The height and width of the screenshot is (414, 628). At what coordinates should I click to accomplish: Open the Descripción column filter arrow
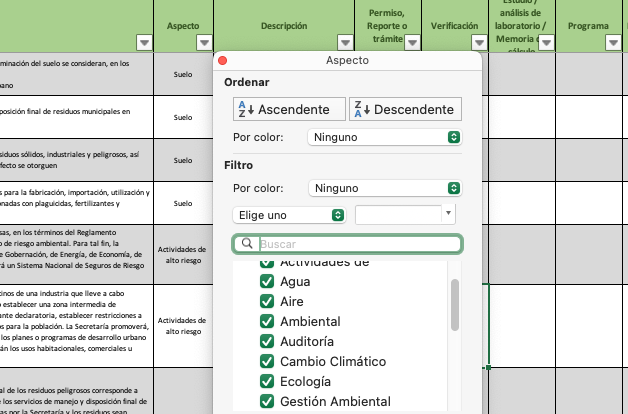click(345, 42)
